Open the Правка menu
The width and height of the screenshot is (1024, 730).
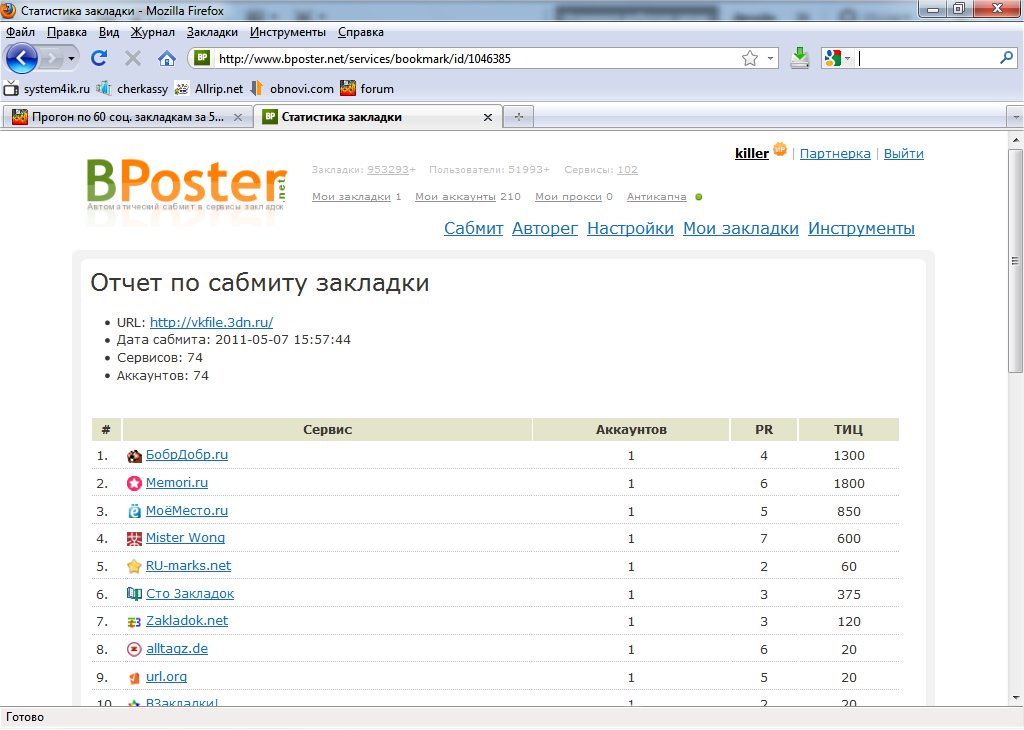[67, 32]
